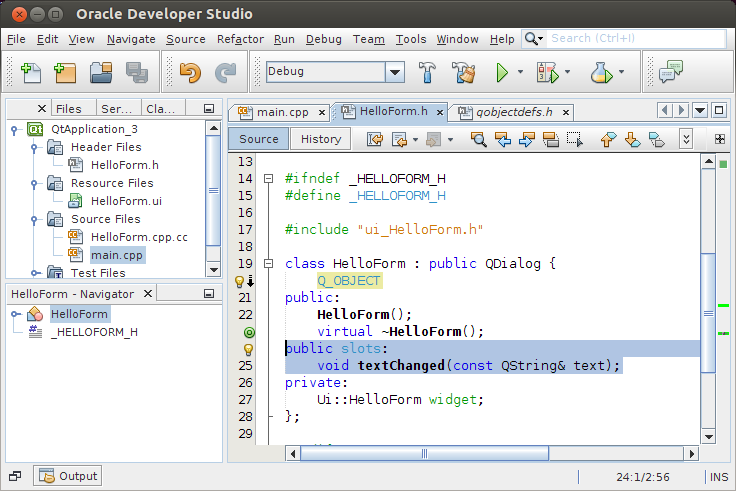Open the Refactor menu
Image resolution: width=736 pixels, height=491 pixels.
[240, 39]
